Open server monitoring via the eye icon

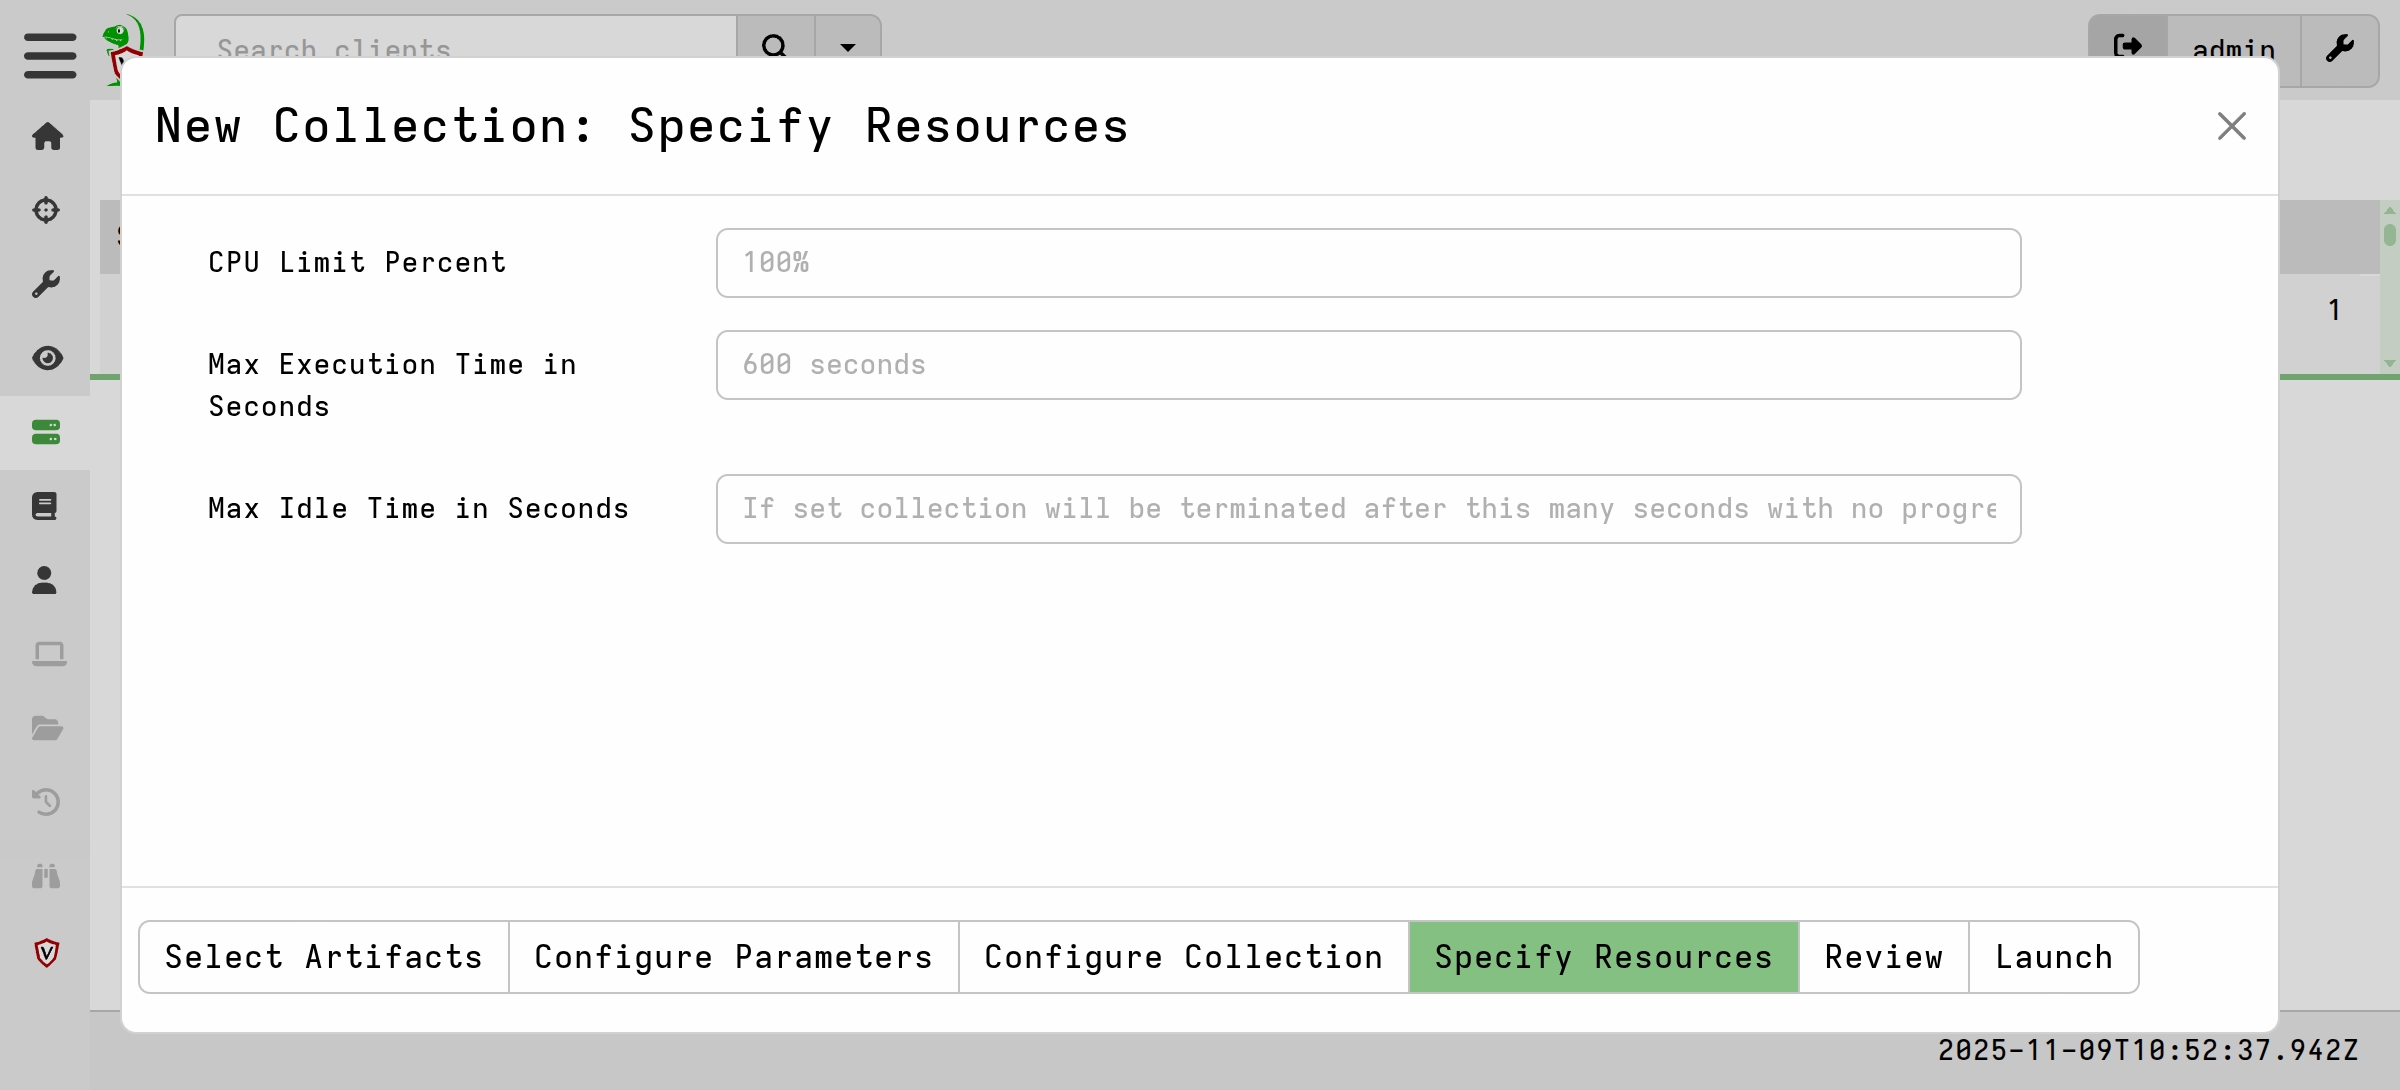click(46, 358)
